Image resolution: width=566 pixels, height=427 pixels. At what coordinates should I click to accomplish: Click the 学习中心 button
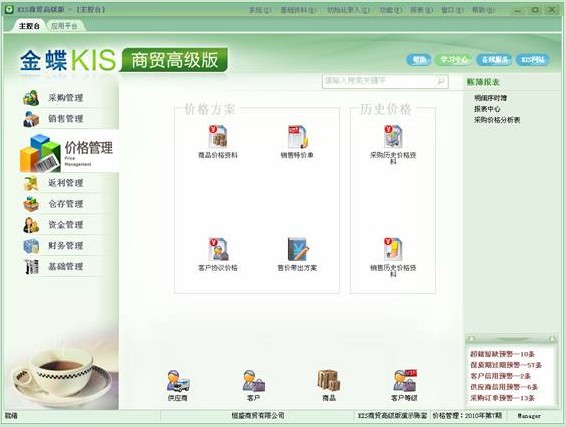click(x=453, y=60)
